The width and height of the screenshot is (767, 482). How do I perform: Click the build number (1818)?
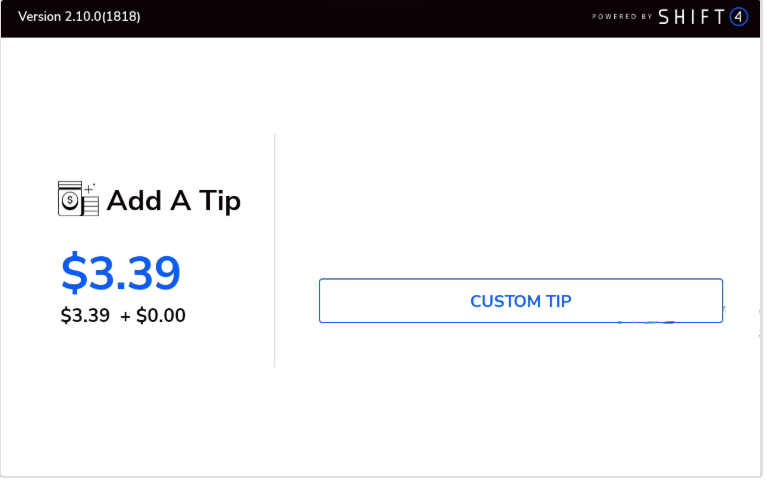coord(120,17)
